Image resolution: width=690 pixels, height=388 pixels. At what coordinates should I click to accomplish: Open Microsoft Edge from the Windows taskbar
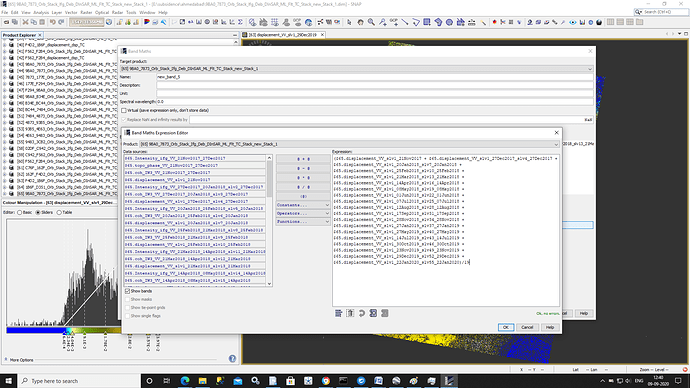click(185, 381)
